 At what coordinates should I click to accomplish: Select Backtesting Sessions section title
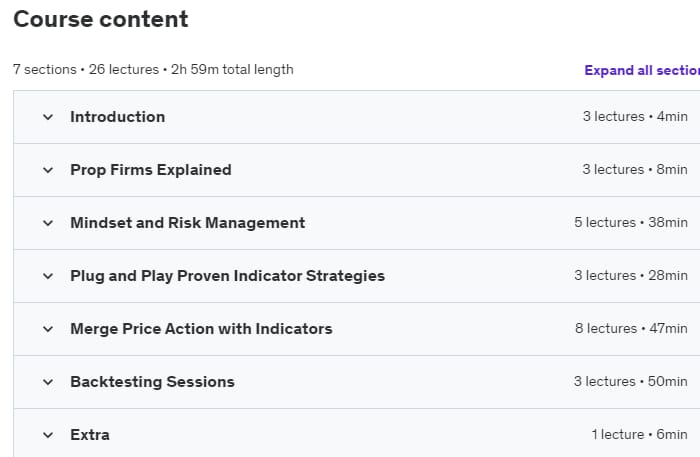tap(153, 382)
